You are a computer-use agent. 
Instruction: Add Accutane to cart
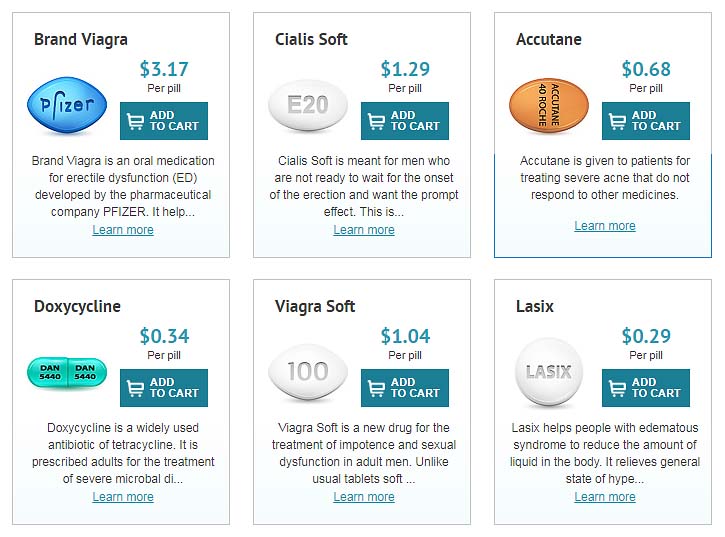click(x=645, y=121)
